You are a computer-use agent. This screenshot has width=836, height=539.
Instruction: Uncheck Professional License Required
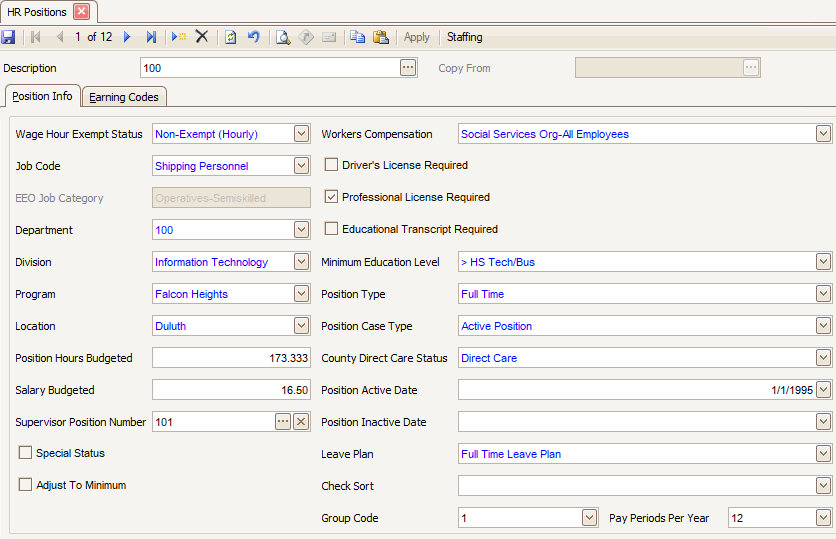[x=332, y=197]
